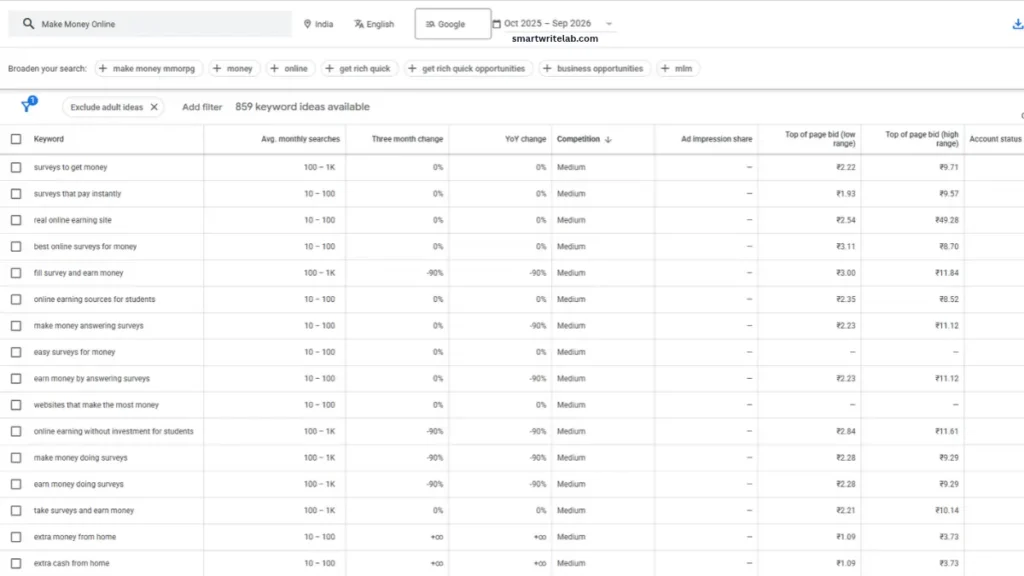The height and width of the screenshot is (576, 1024).
Task: Check 'extra cash from home' row
Action: tap(16, 563)
